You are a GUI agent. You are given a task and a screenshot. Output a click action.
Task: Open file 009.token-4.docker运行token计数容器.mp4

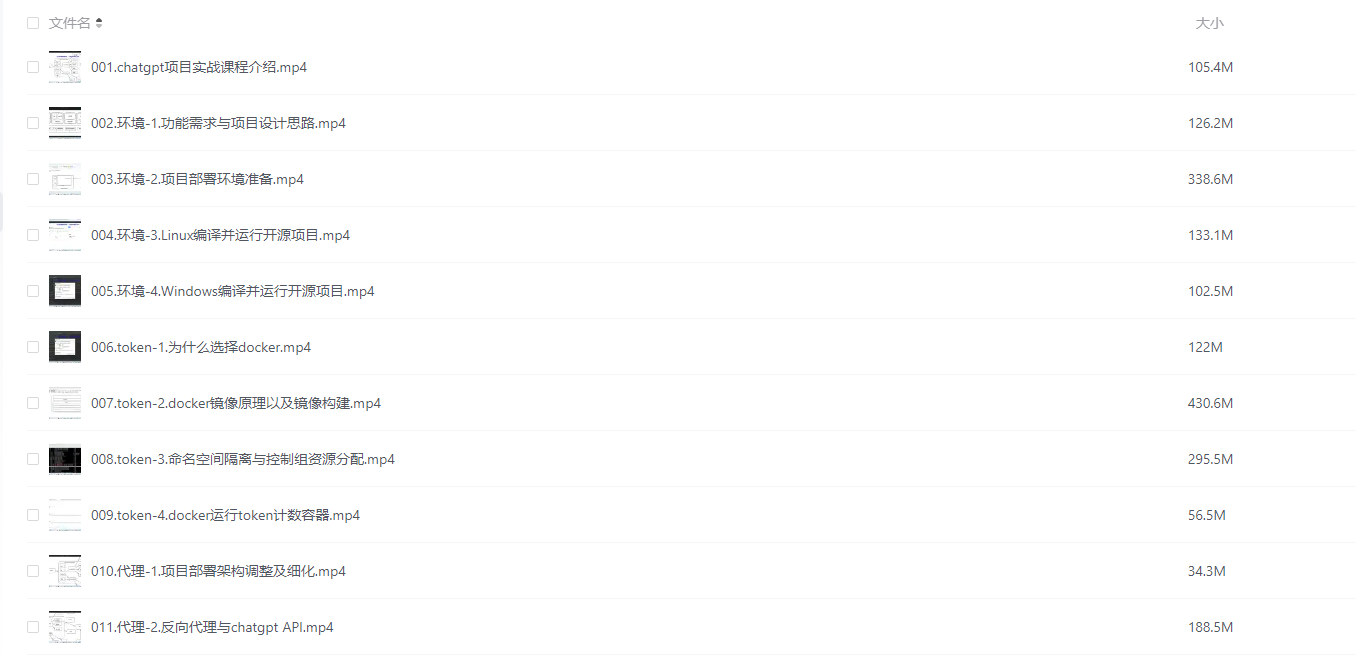(x=225, y=515)
